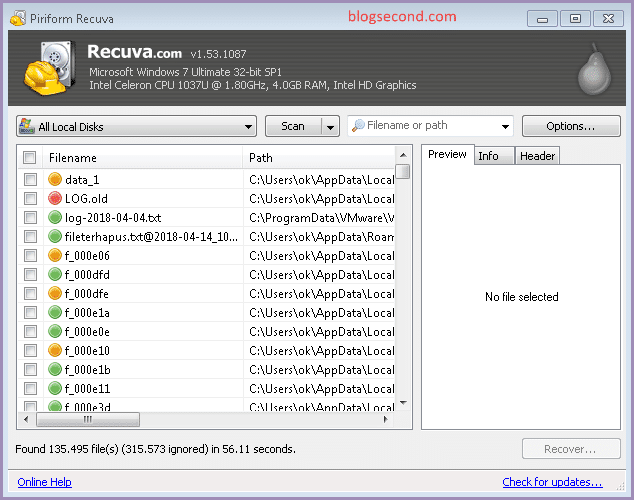Check the box for f_000e11
Screen dimensions: 634x500
pos(30,388)
